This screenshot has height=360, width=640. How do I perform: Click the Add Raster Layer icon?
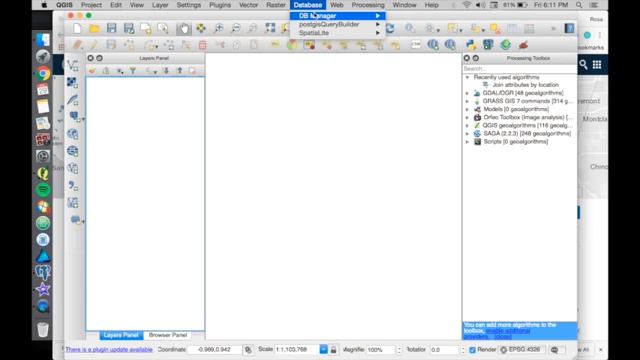point(73,82)
